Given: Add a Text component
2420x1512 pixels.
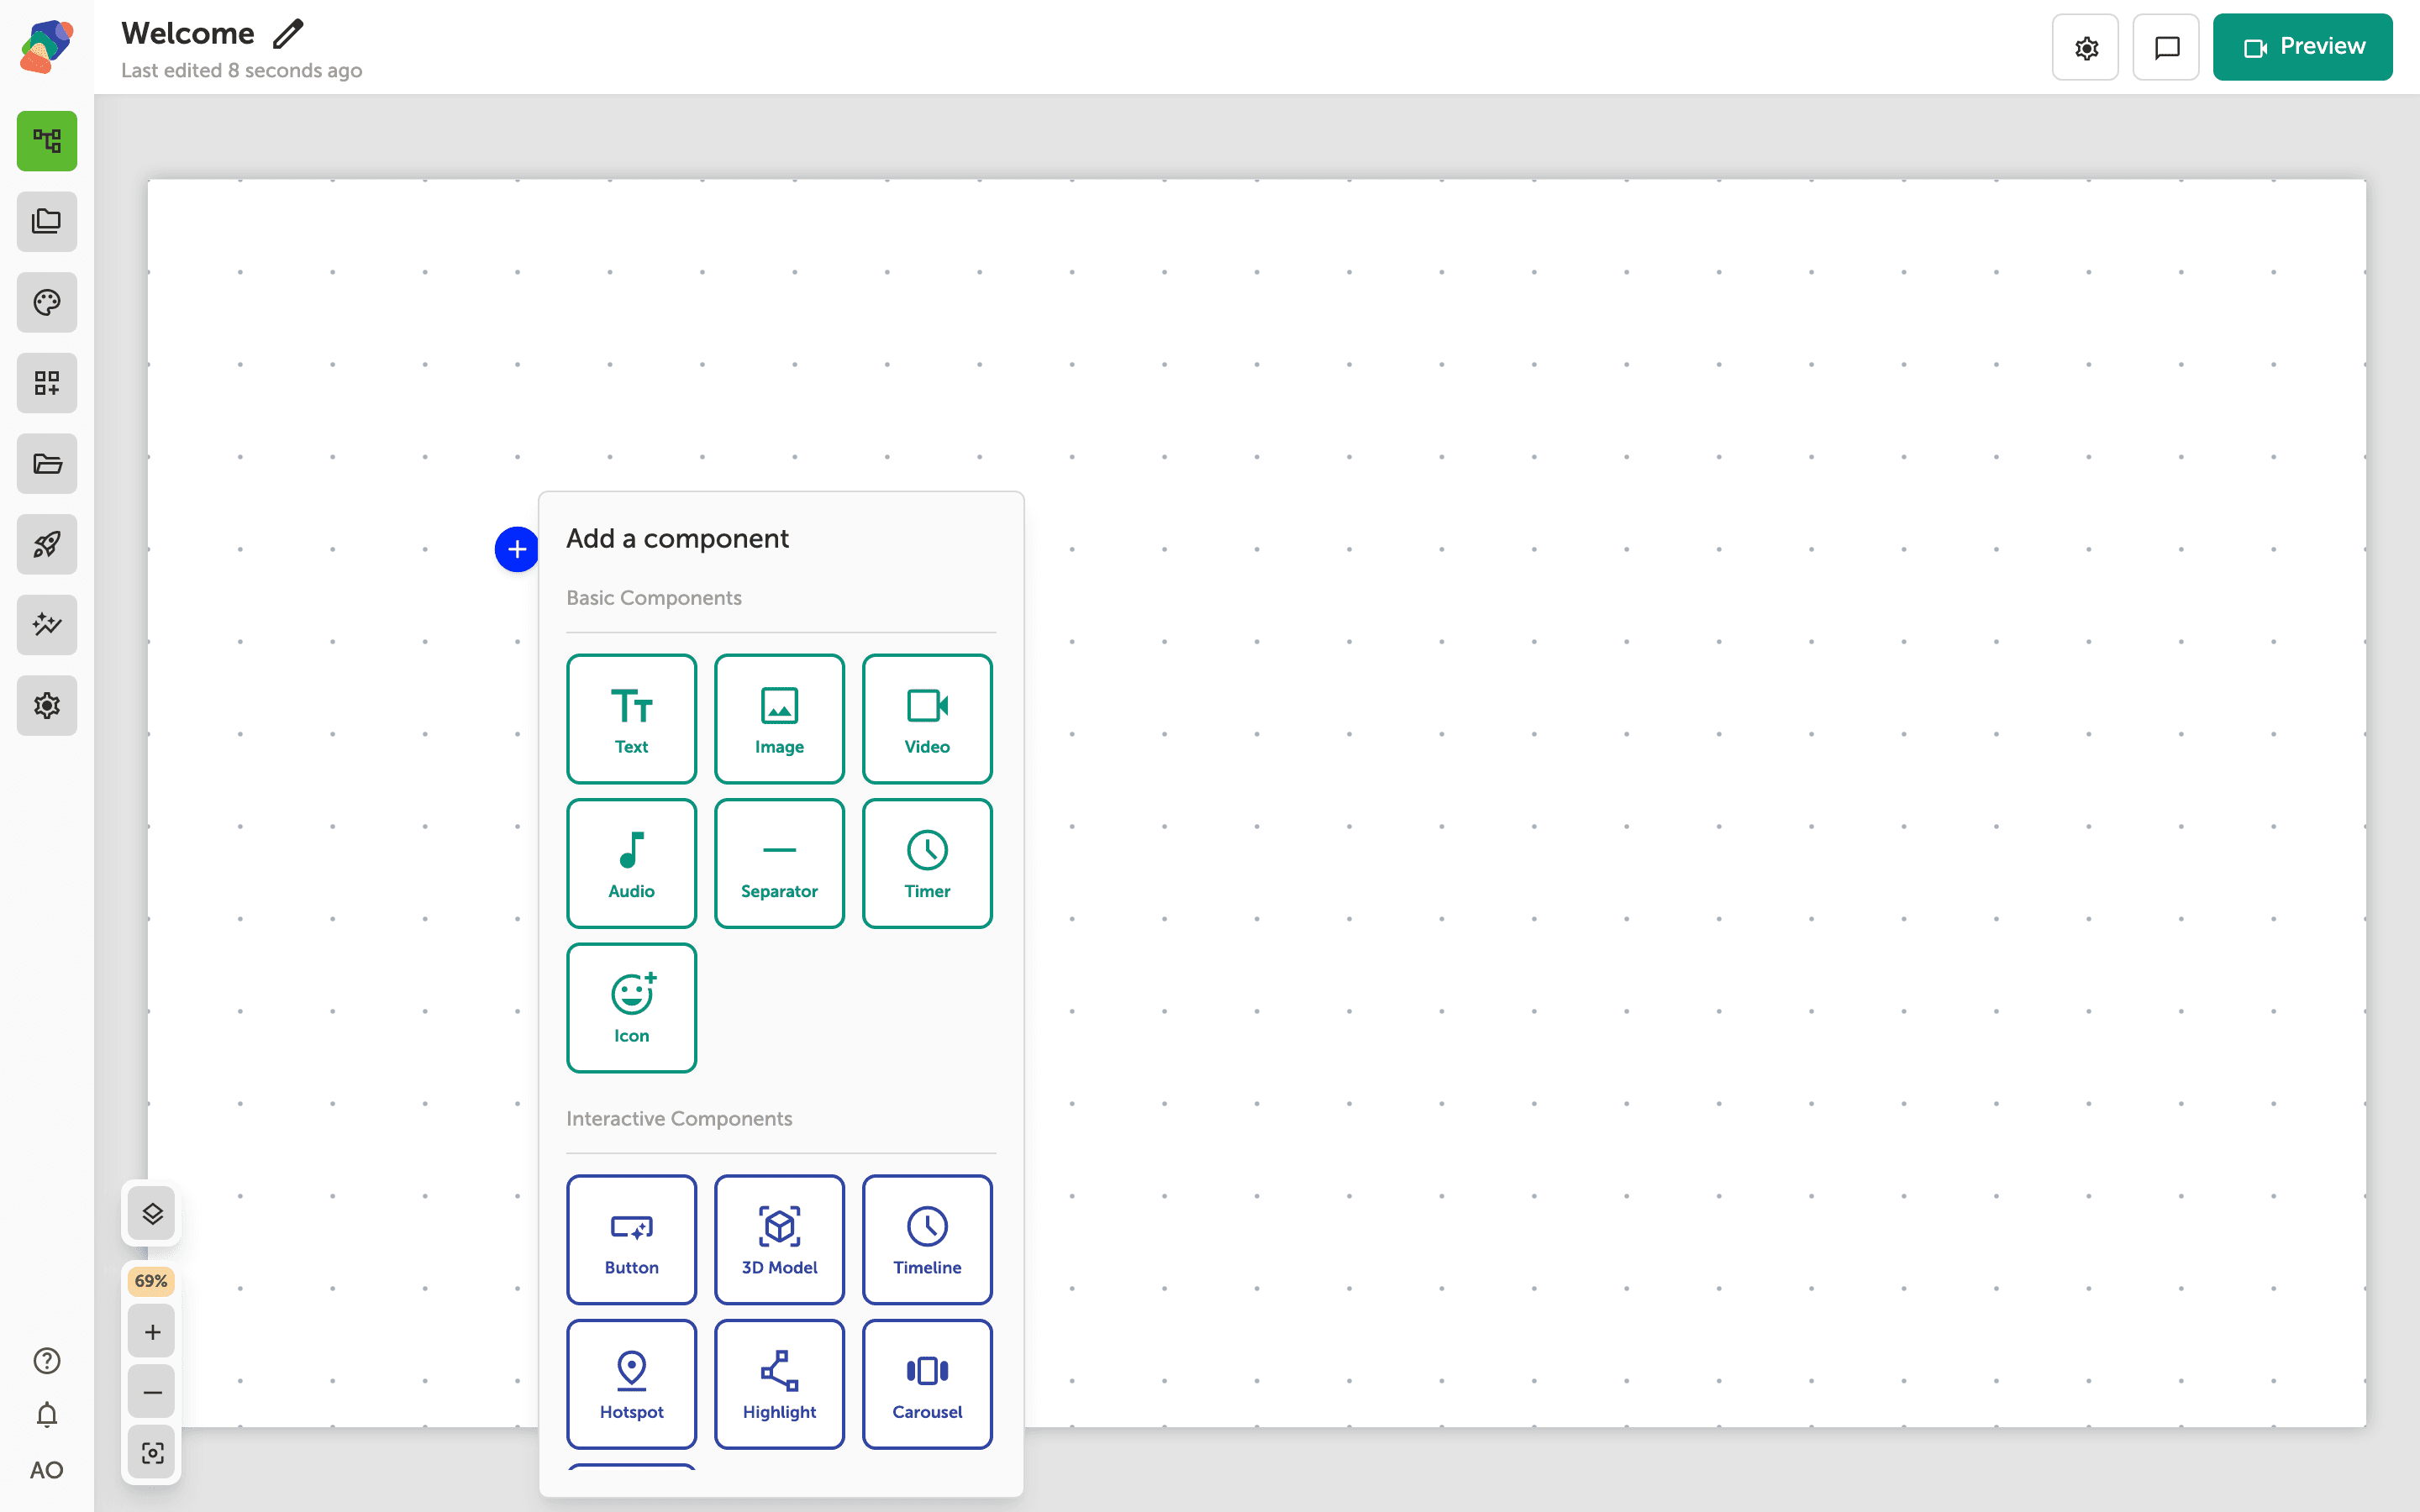Looking at the screenshot, I should pos(632,719).
